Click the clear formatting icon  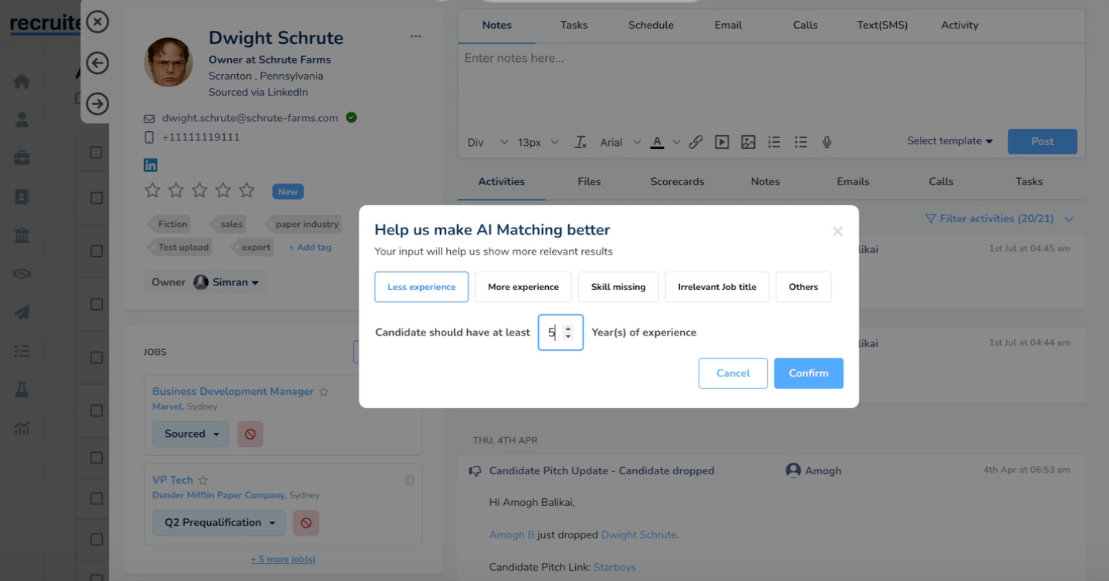click(580, 142)
